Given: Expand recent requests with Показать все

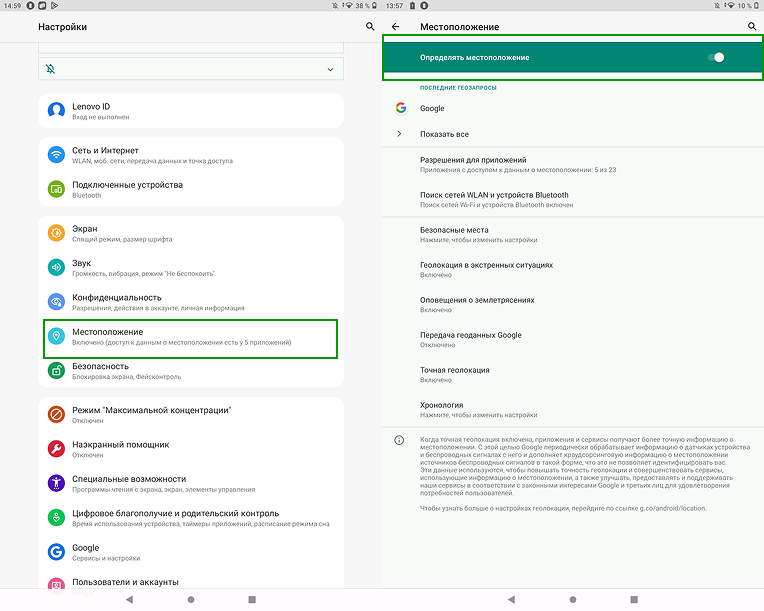Looking at the screenshot, I should (x=444, y=134).
